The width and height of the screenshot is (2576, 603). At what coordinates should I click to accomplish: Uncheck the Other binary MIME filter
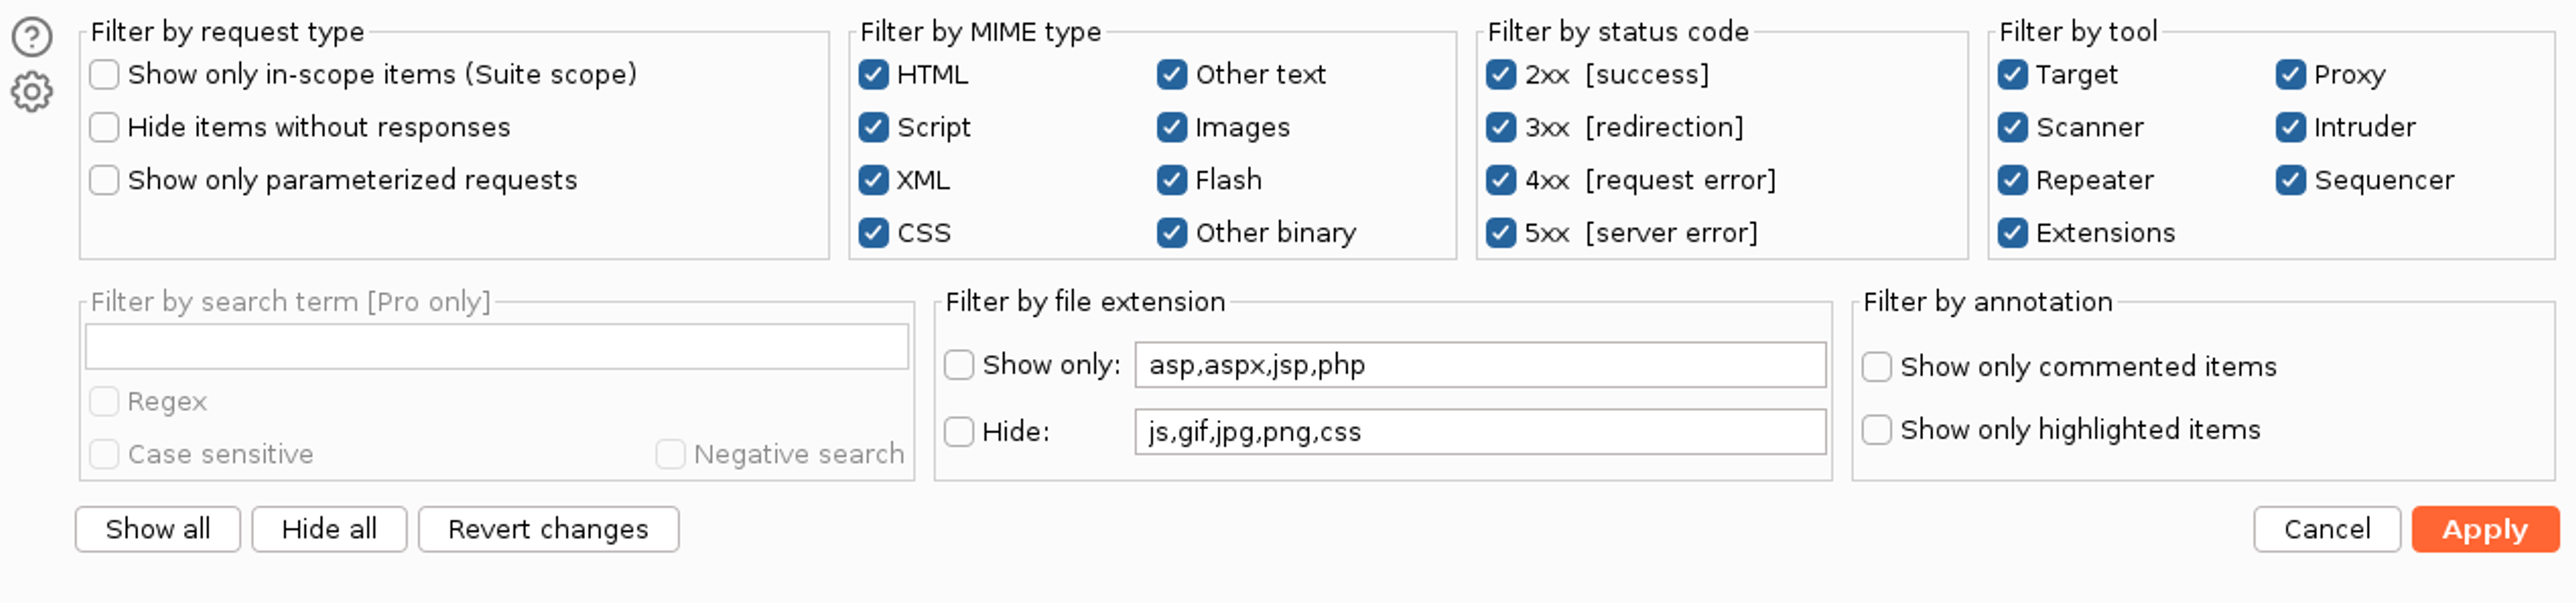[x=1171, y=233]
